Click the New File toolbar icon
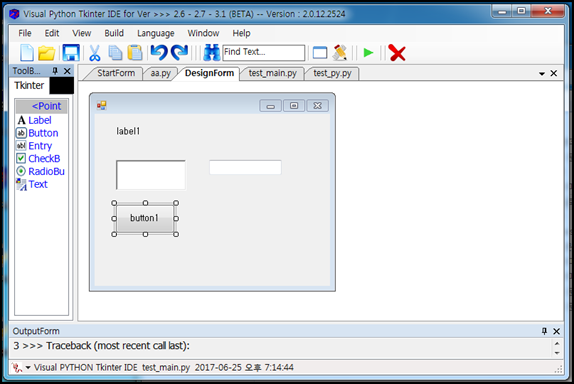This screenshot has height=384, width=574. pos(27,53)
